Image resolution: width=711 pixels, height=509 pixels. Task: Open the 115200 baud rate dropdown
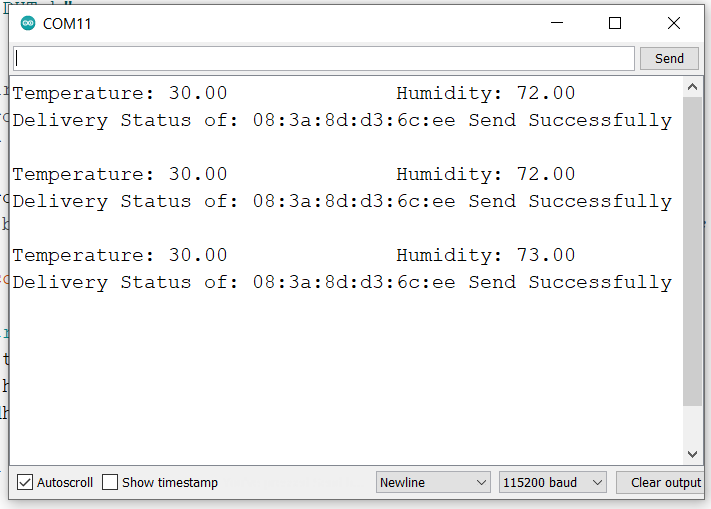(553, 482)
